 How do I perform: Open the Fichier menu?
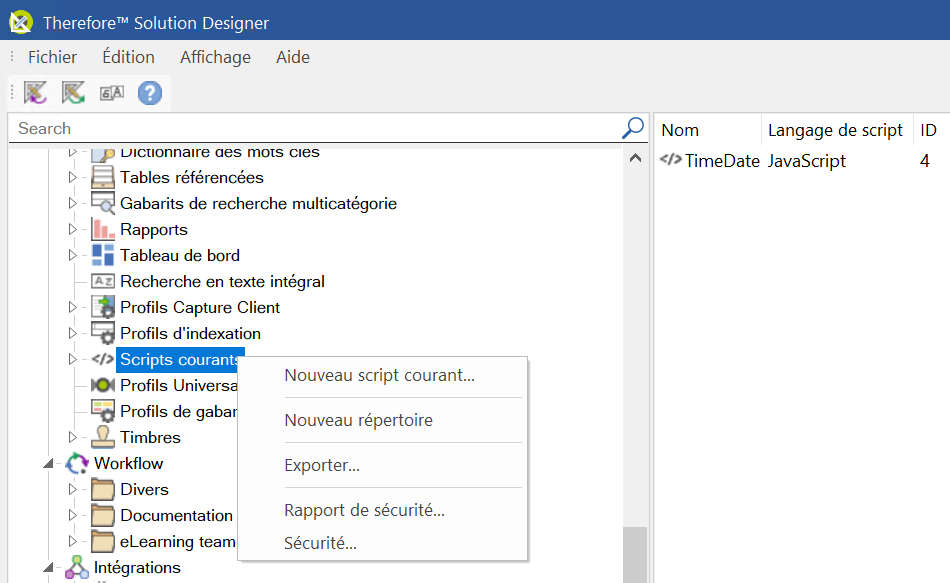click(52, 57)
